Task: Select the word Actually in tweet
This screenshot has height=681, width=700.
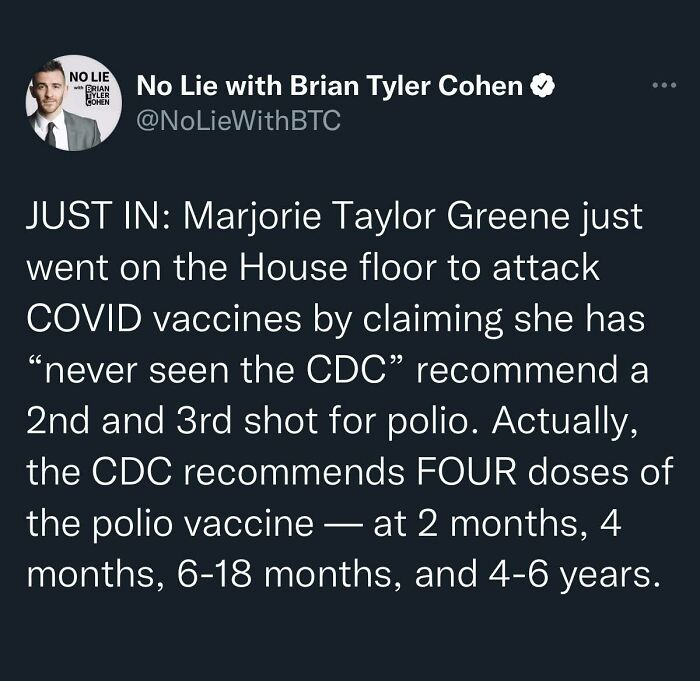Action: [x=564, y=422]
